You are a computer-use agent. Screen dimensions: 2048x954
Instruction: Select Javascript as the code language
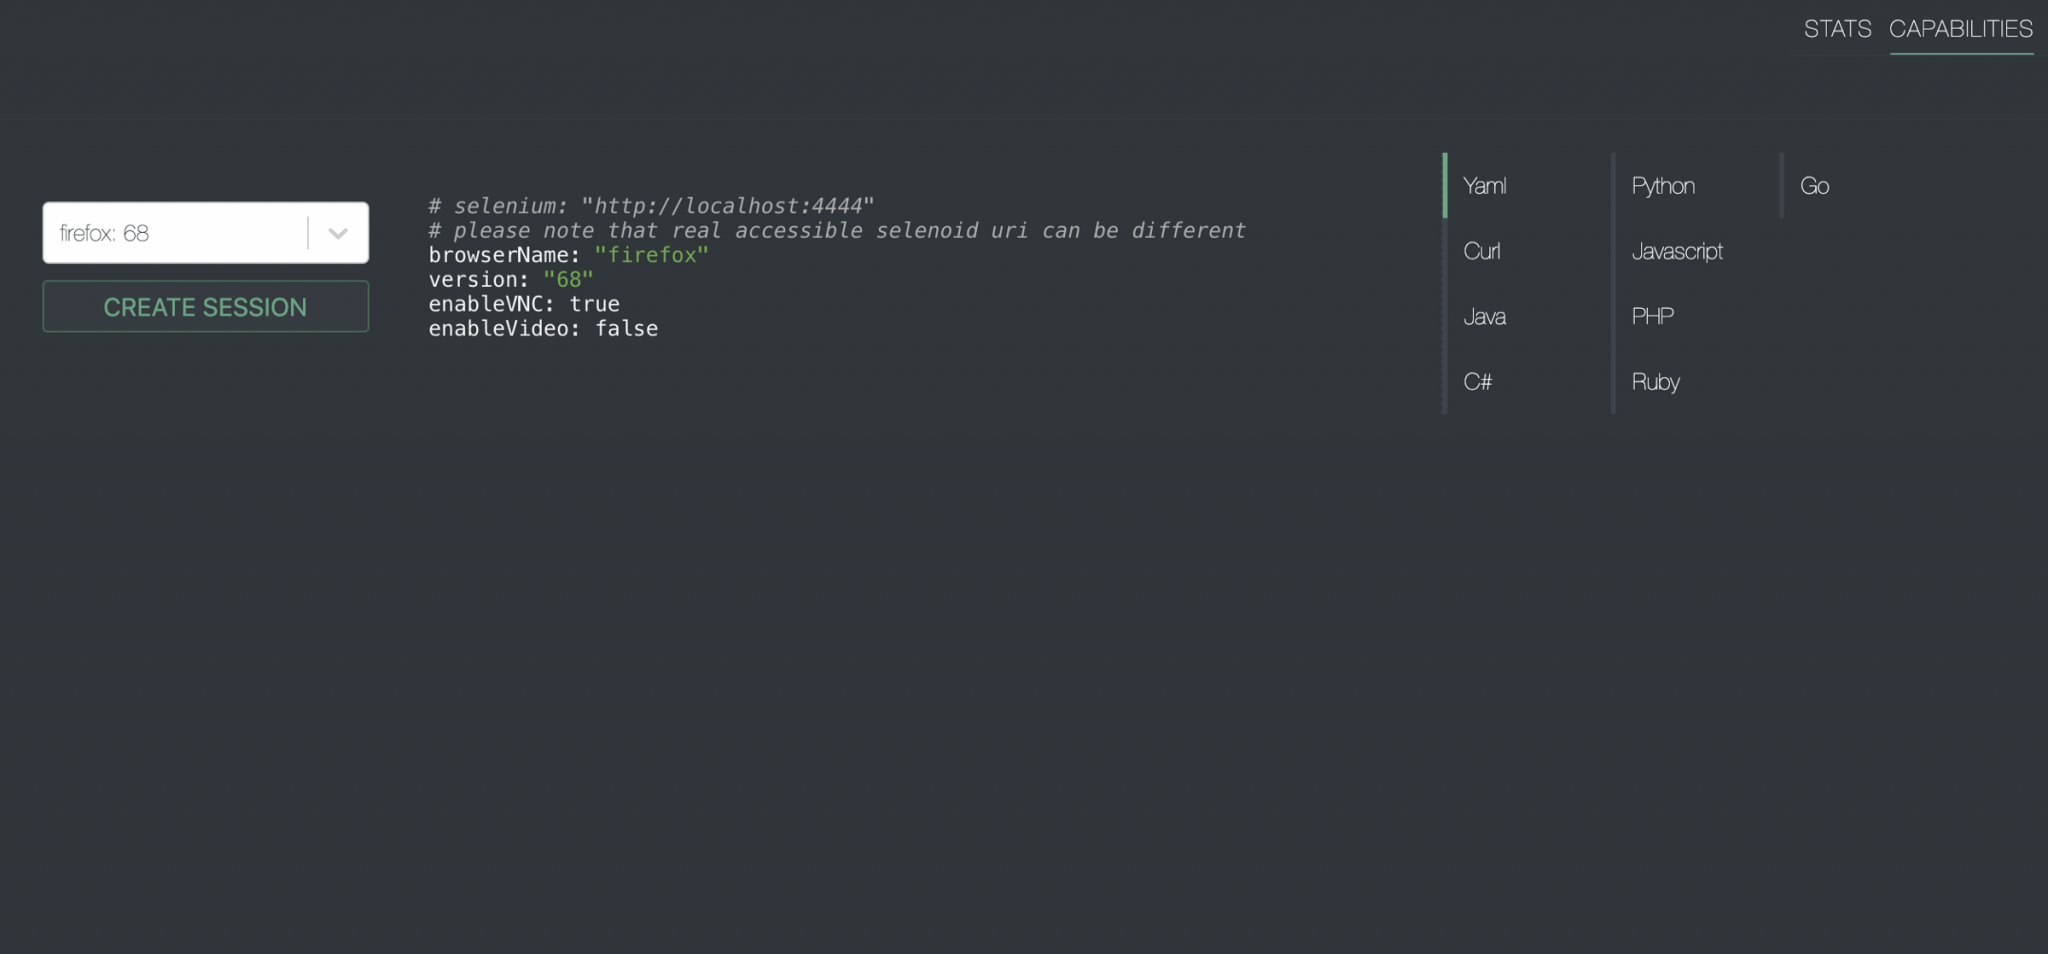click(1676, 251)
